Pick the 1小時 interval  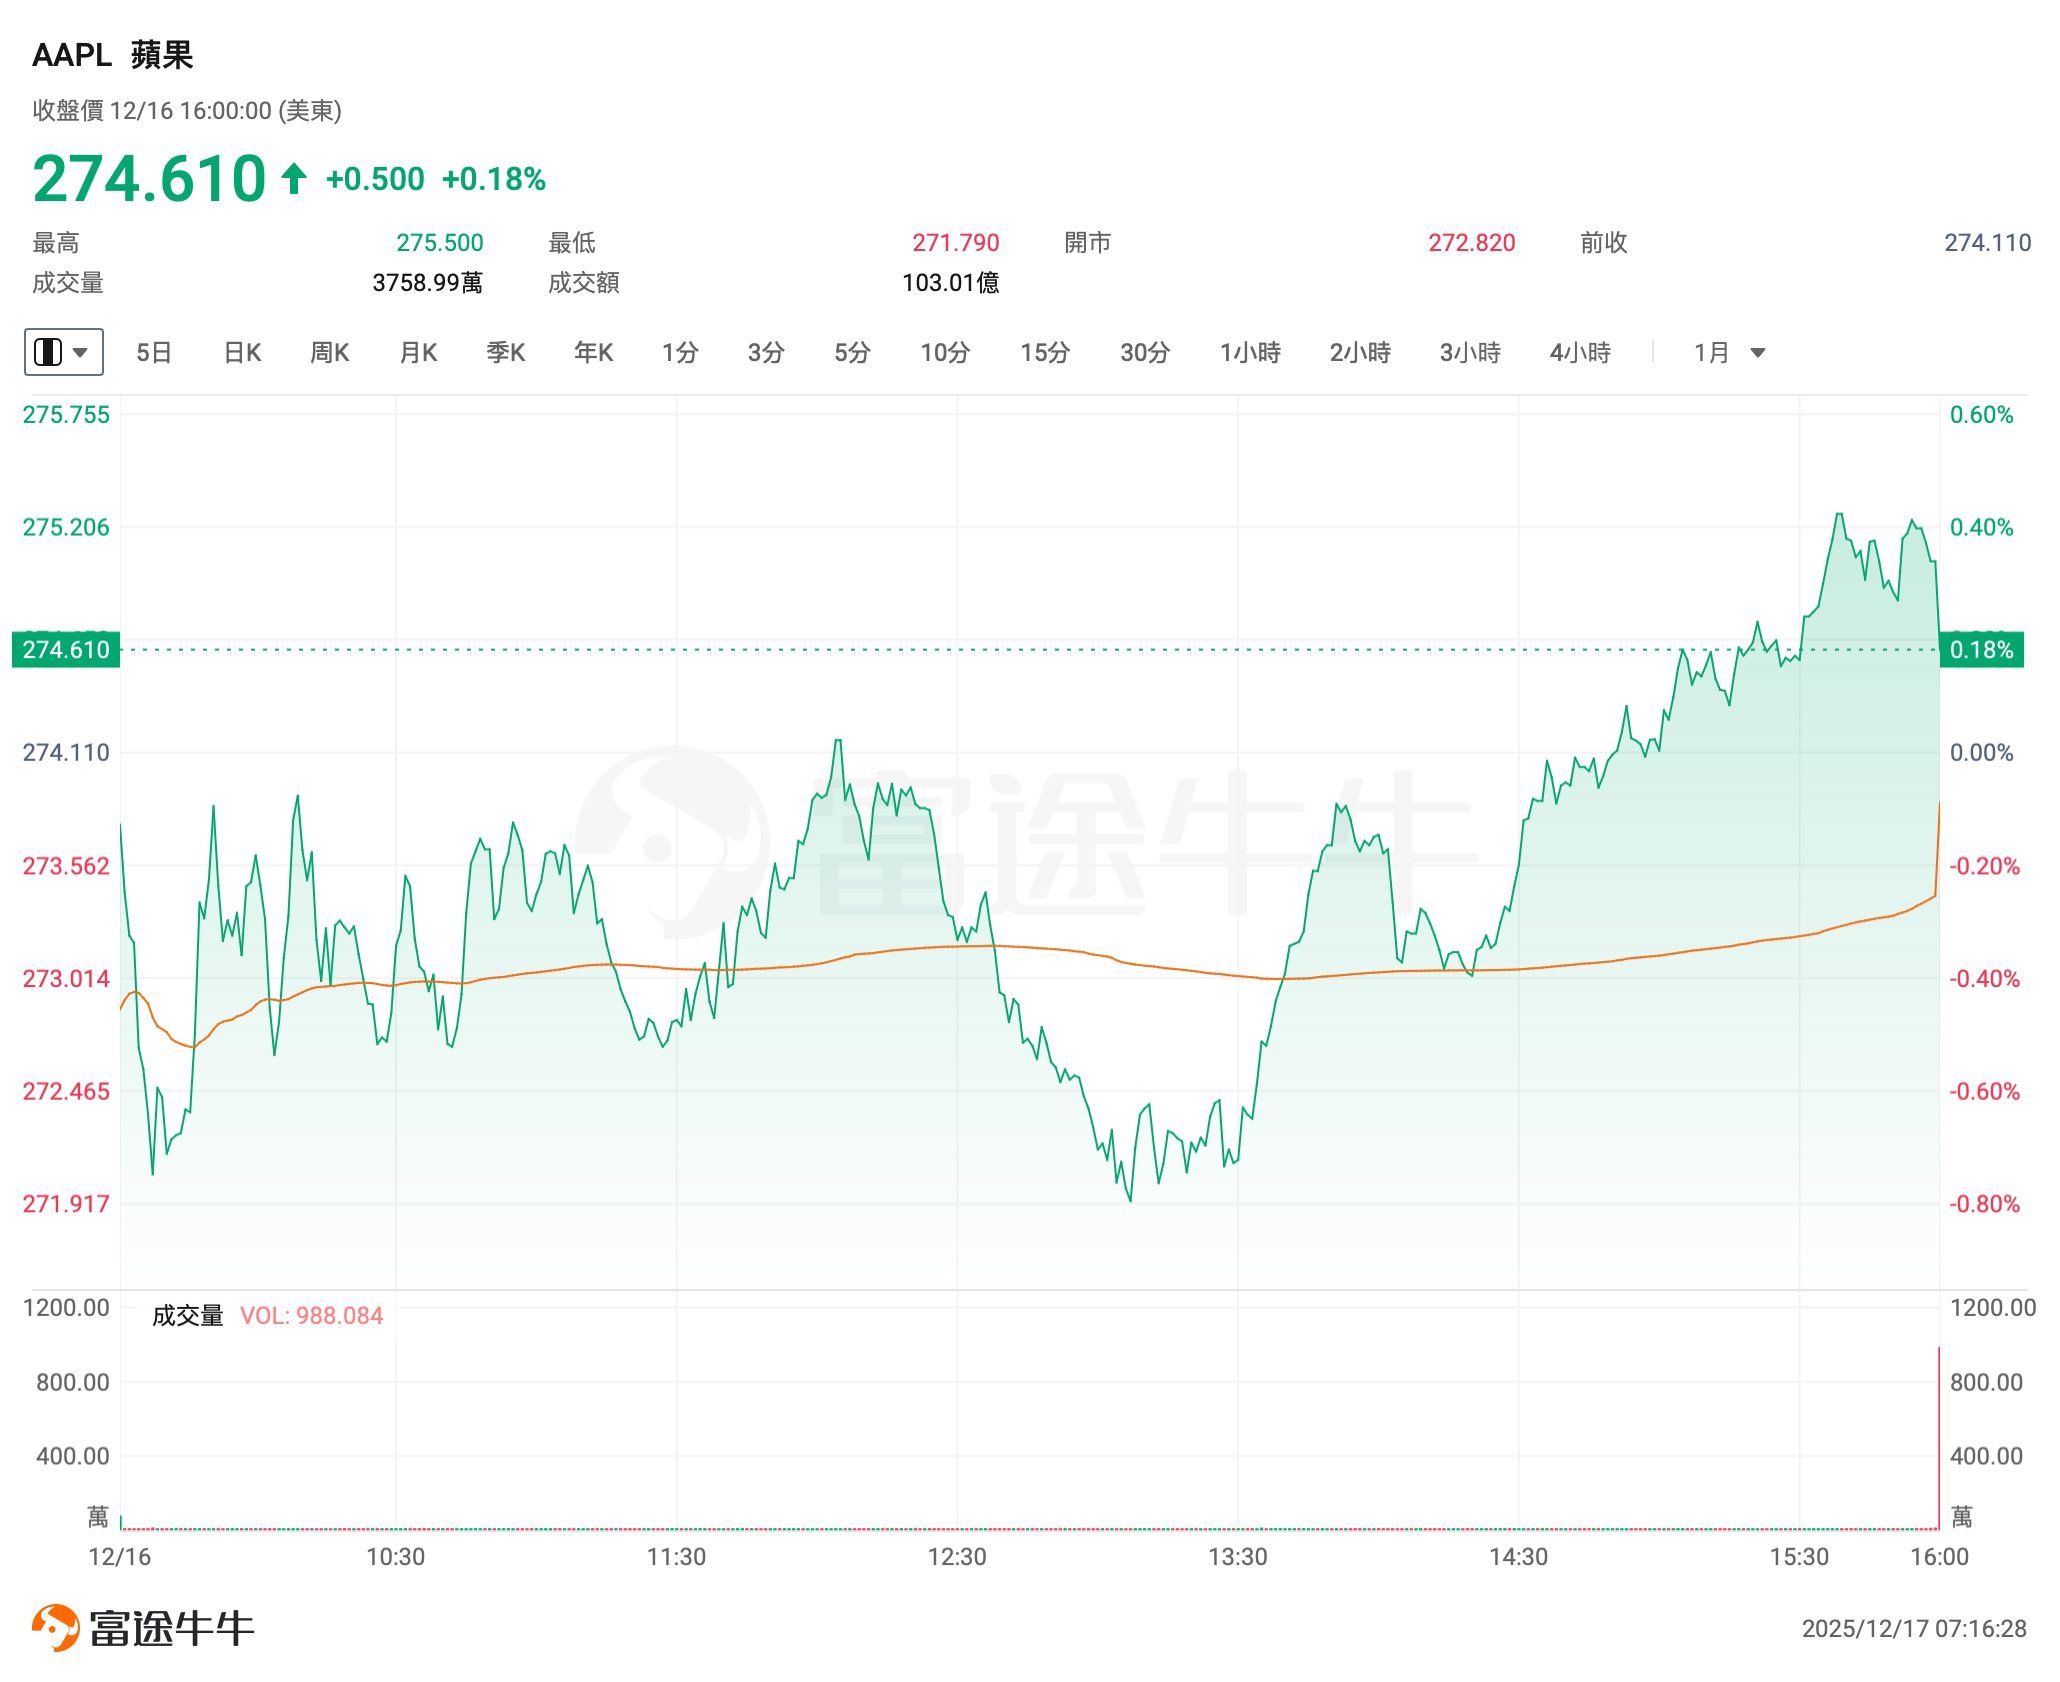(x=1250, y=353)
